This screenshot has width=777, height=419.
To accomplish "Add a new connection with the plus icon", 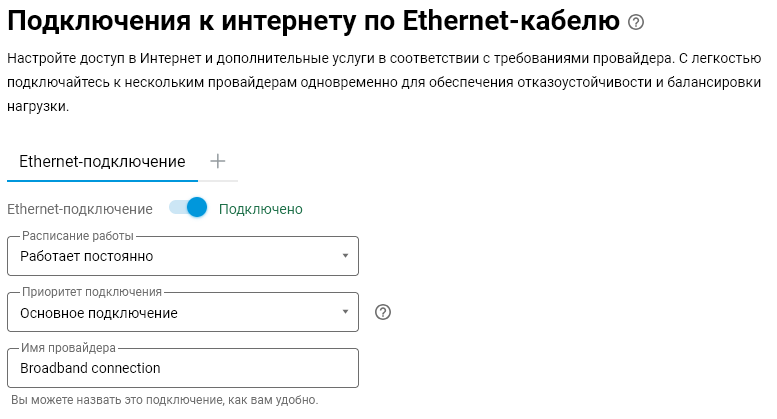I will [218, 161].
